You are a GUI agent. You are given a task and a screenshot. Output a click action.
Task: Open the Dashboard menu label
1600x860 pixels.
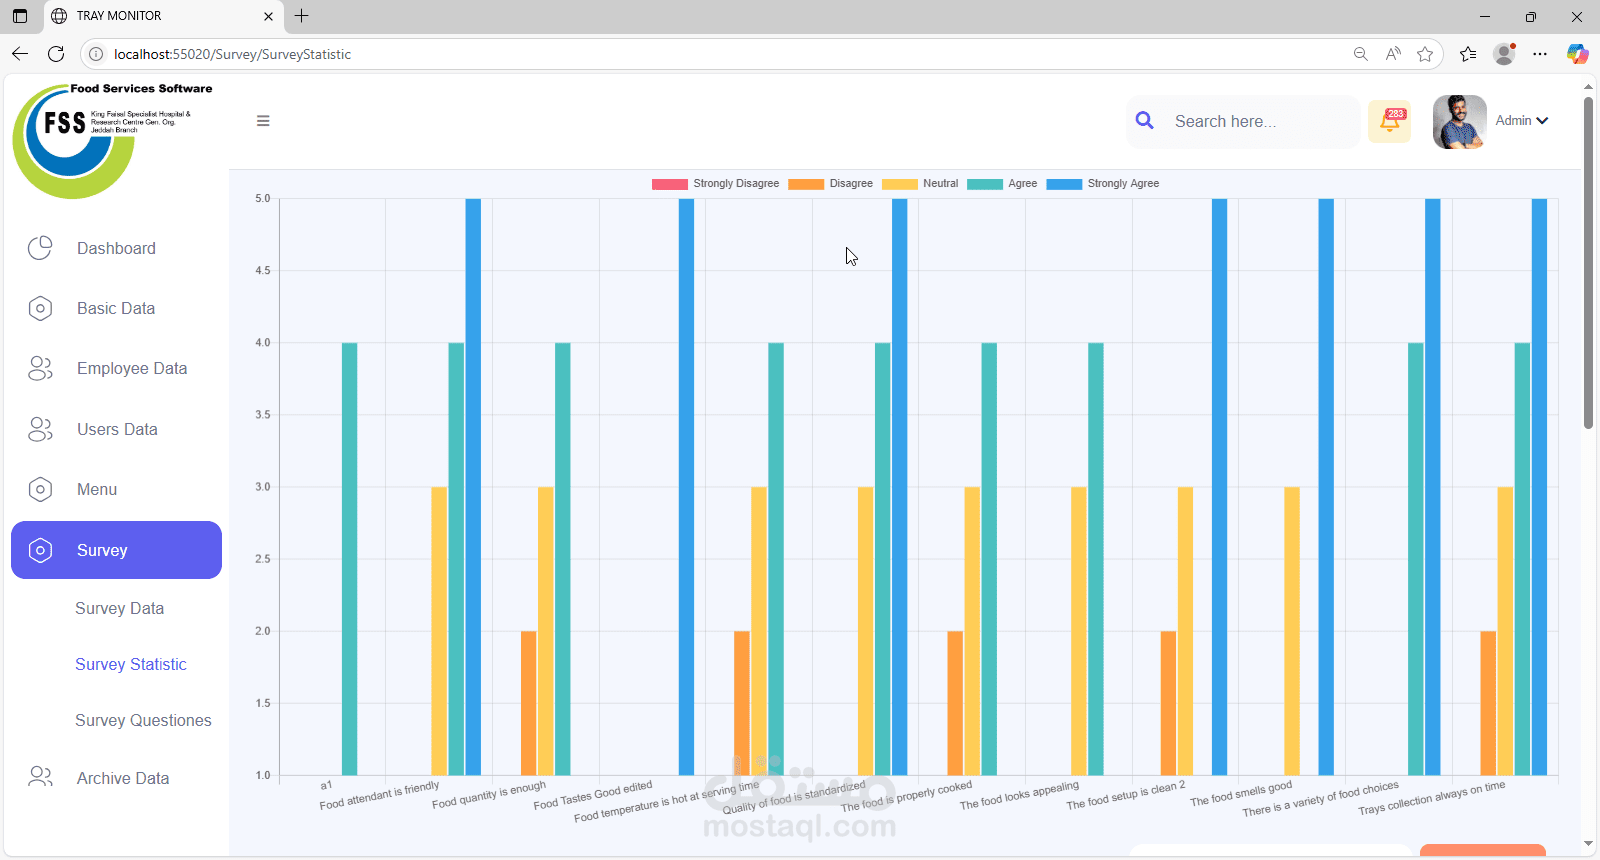pos(116,248)
